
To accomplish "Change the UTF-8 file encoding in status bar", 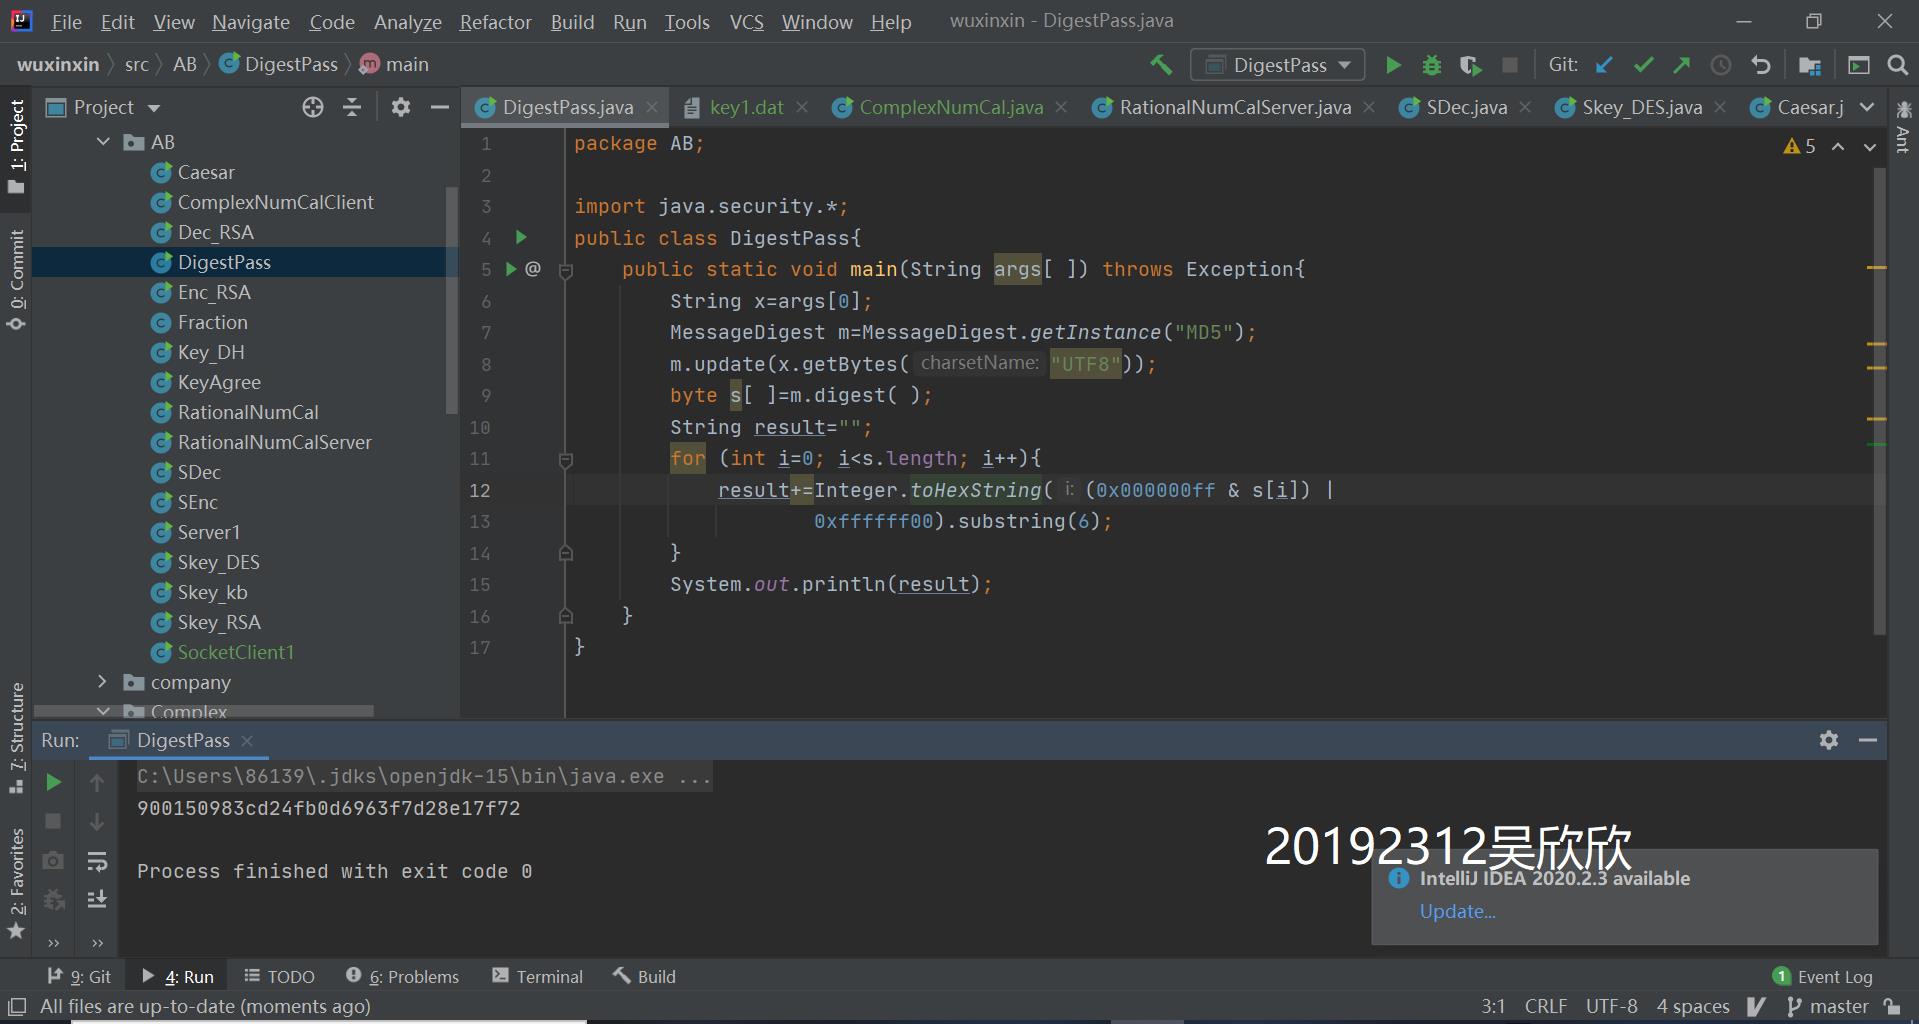I will click(1611, 1006).
